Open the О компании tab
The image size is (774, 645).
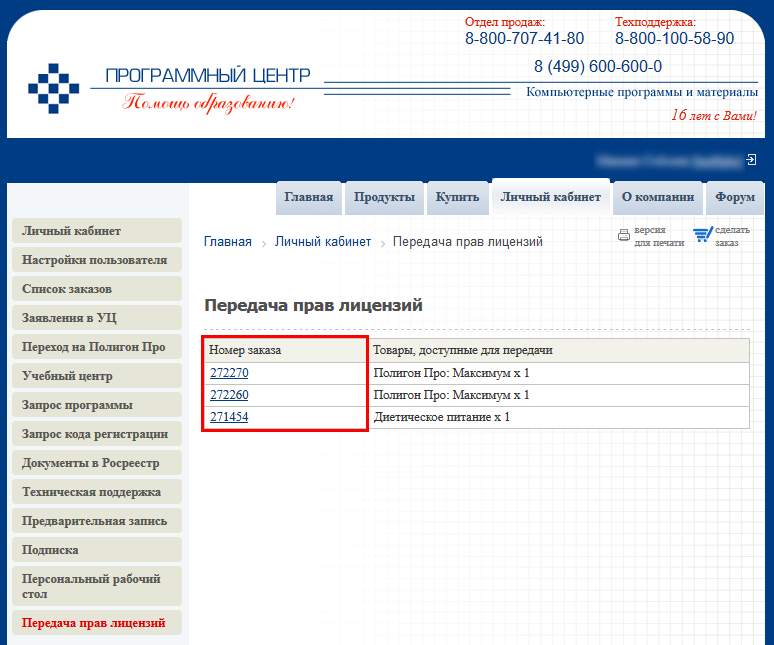pos(658,197)
